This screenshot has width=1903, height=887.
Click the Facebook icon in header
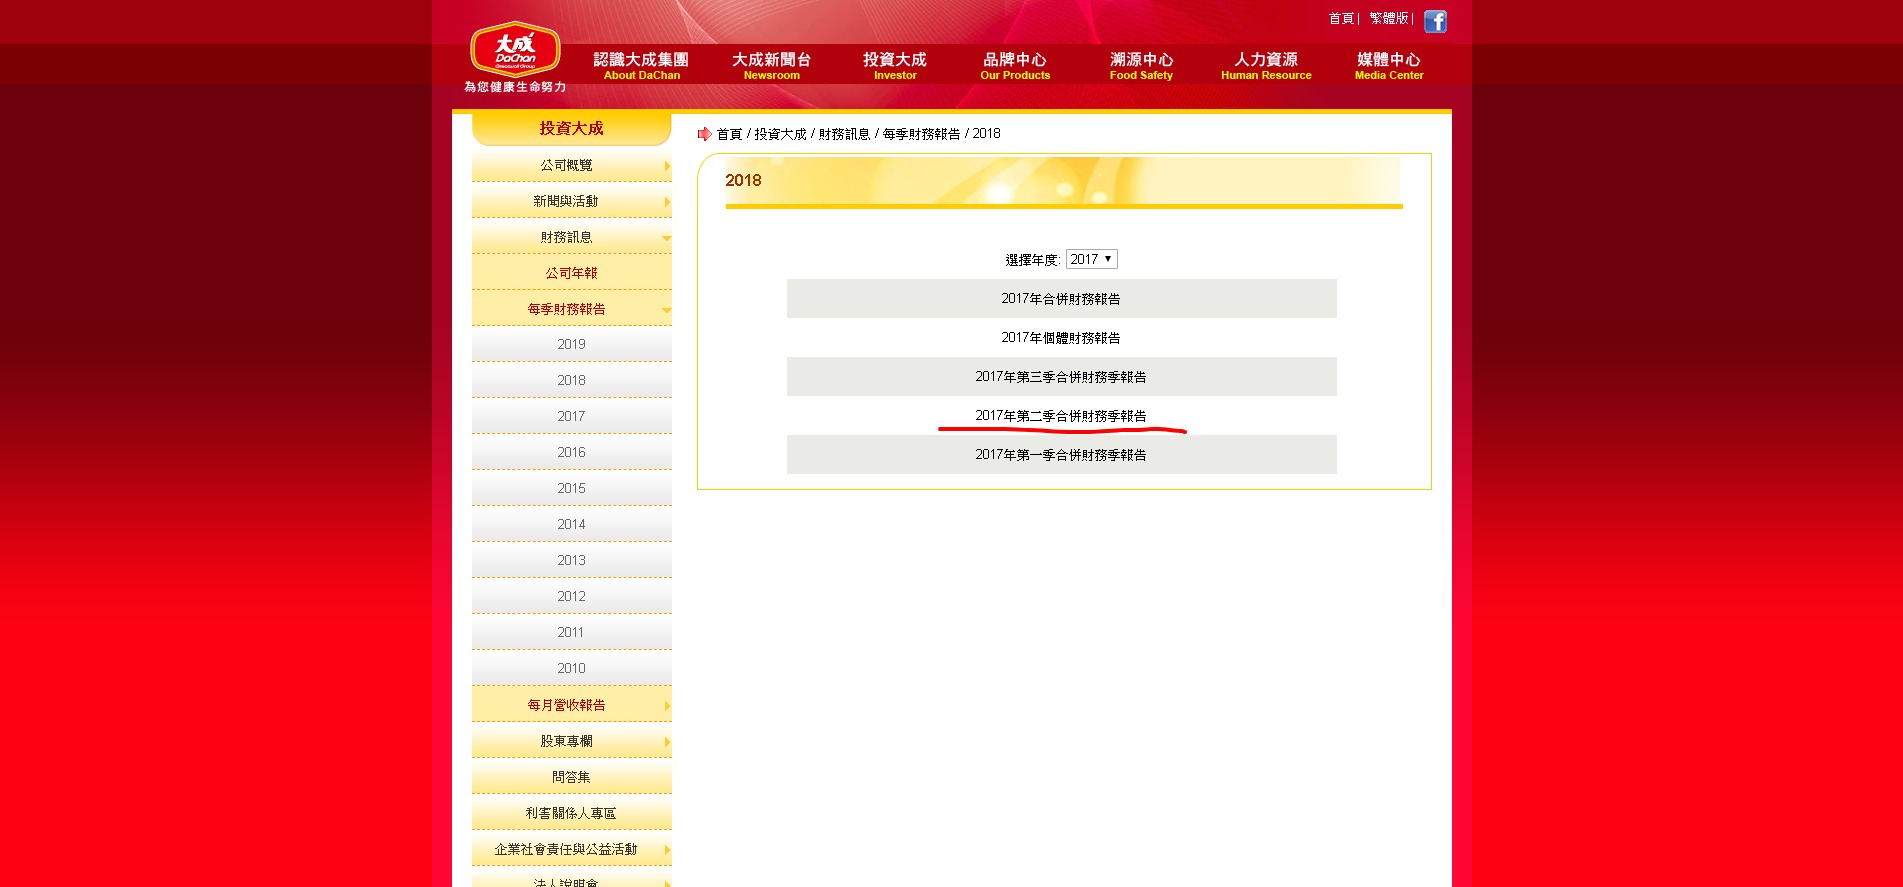coord(1435,21)
